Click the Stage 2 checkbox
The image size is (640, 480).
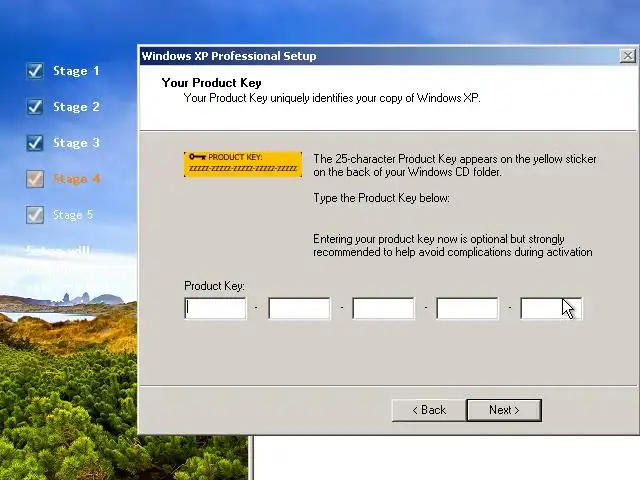tap(35, 107)
